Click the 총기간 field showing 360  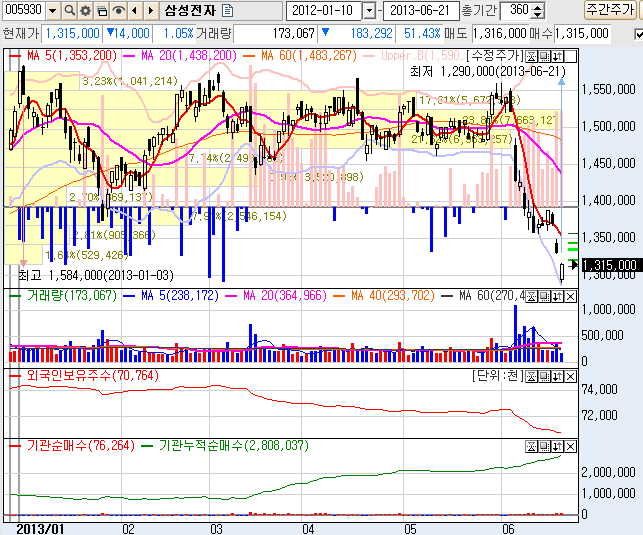(x=516, y=11)
